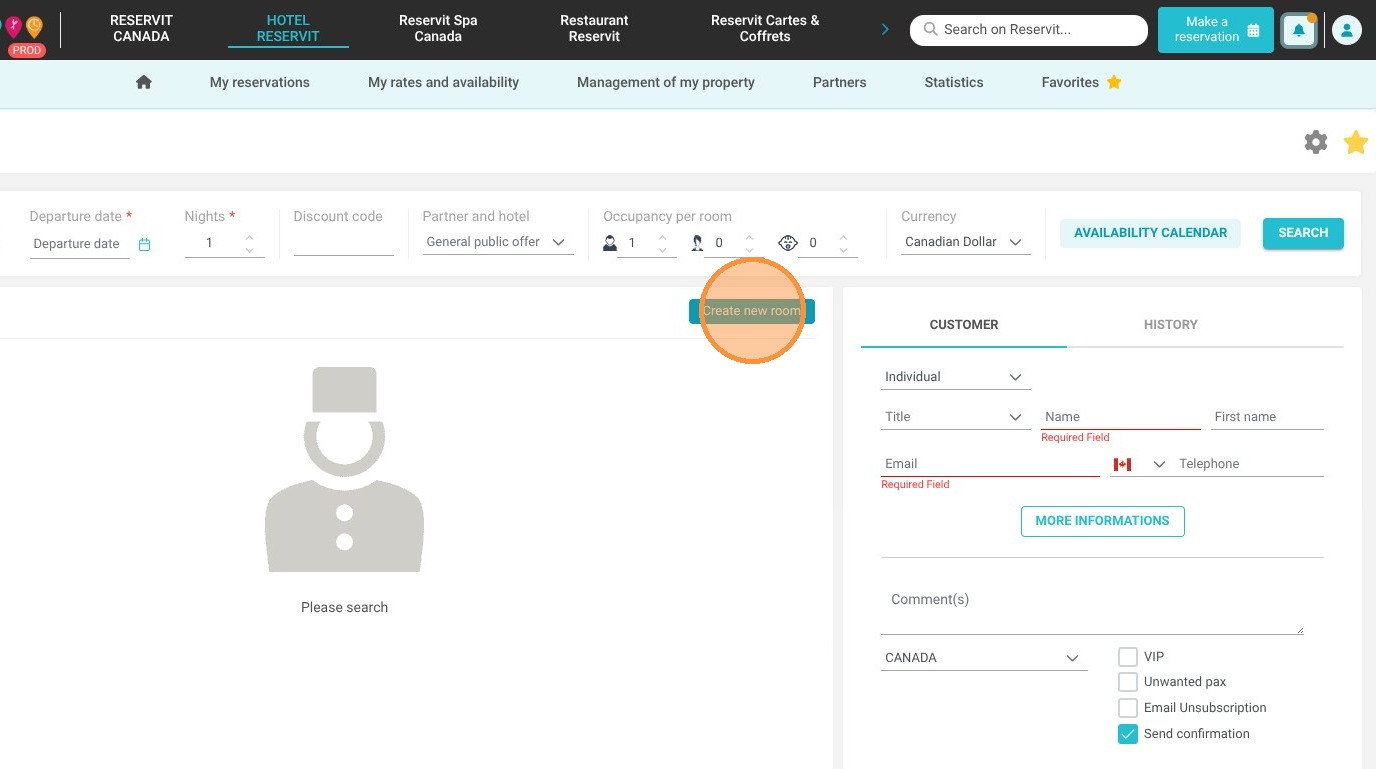Image resolution: width=1376 pixels, height=769 pixels.
Task: Increase the adults count
Action: (662, 237)
